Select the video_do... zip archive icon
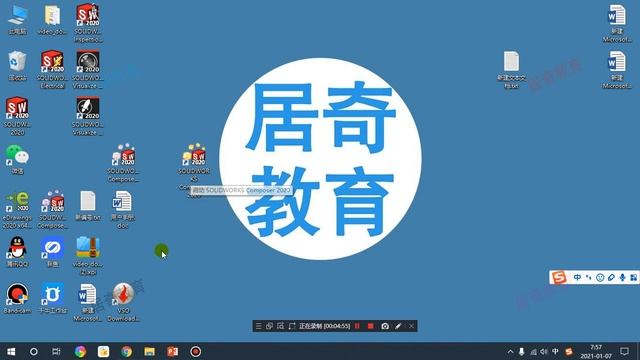Image resolution: width=640 pixels, height=360 pixels. [88, 256]
